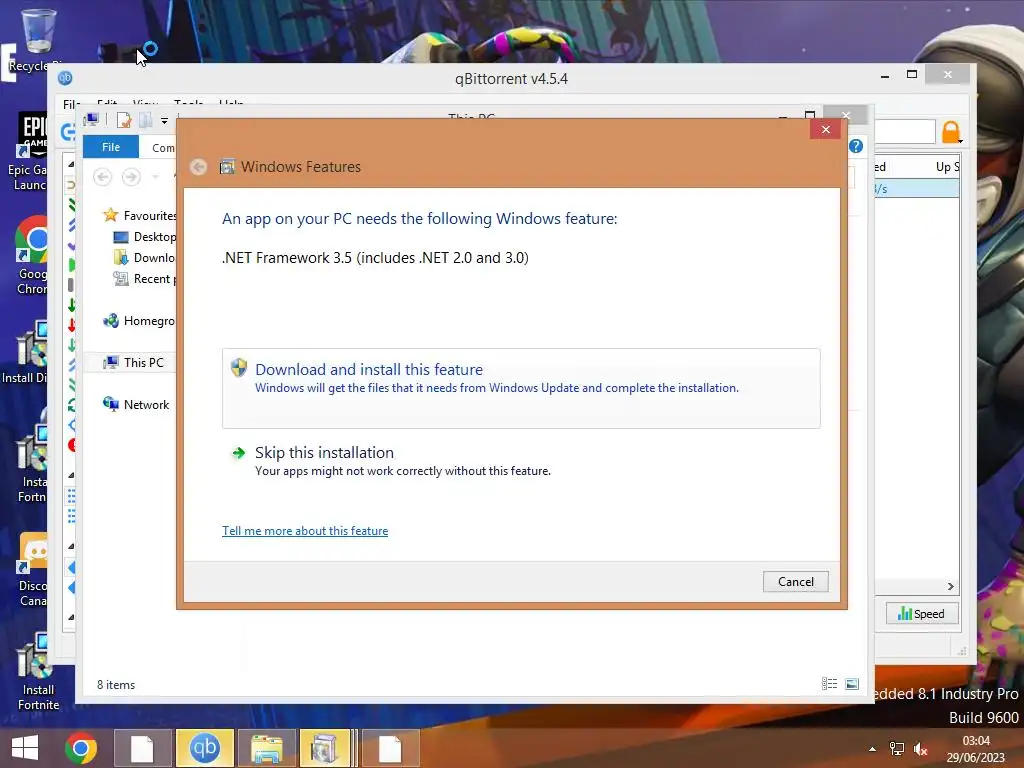This screenshot has width=1024, height=768.
Task: Open Quick Access Toolbar customize dropdown
Action: click(x=165, y=121)
